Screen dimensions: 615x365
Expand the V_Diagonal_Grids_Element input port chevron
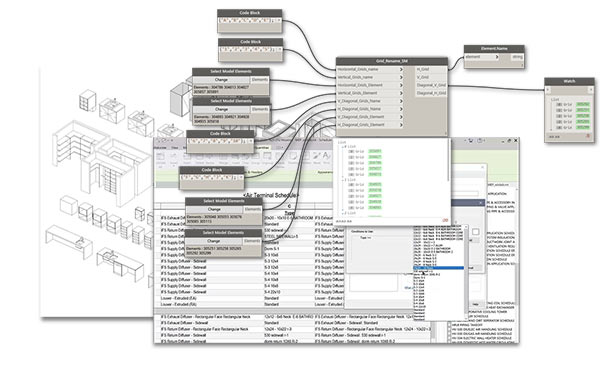tap(401, 117)
